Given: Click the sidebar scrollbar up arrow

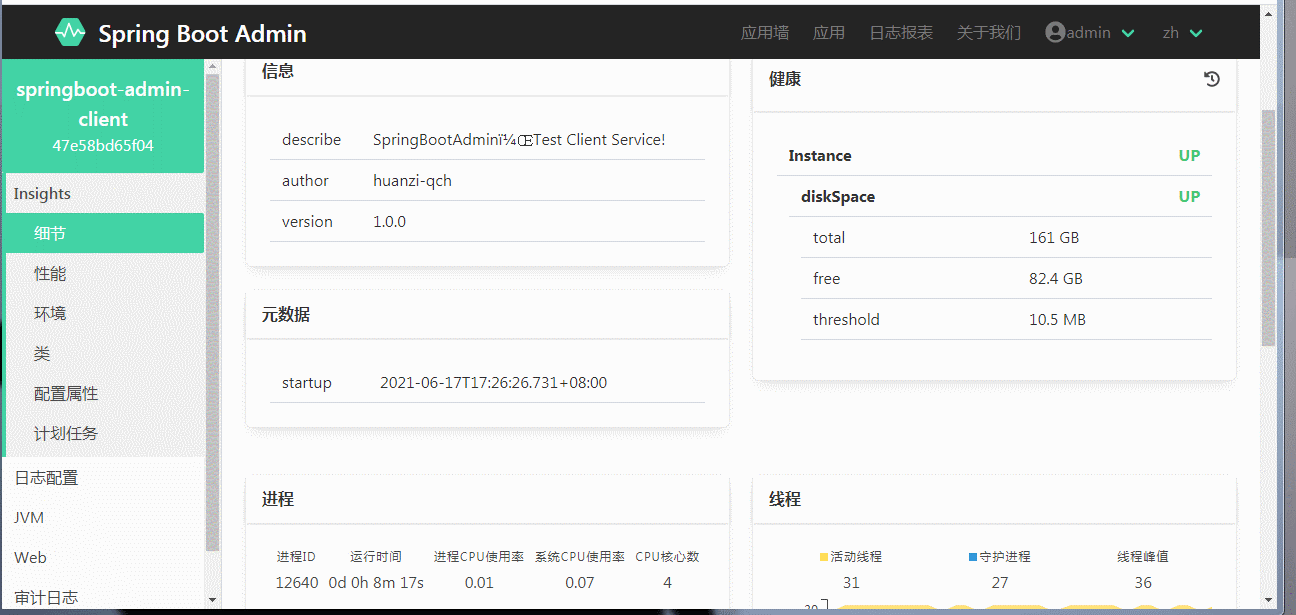Looking at the screenshot, I should pos(212,66).
